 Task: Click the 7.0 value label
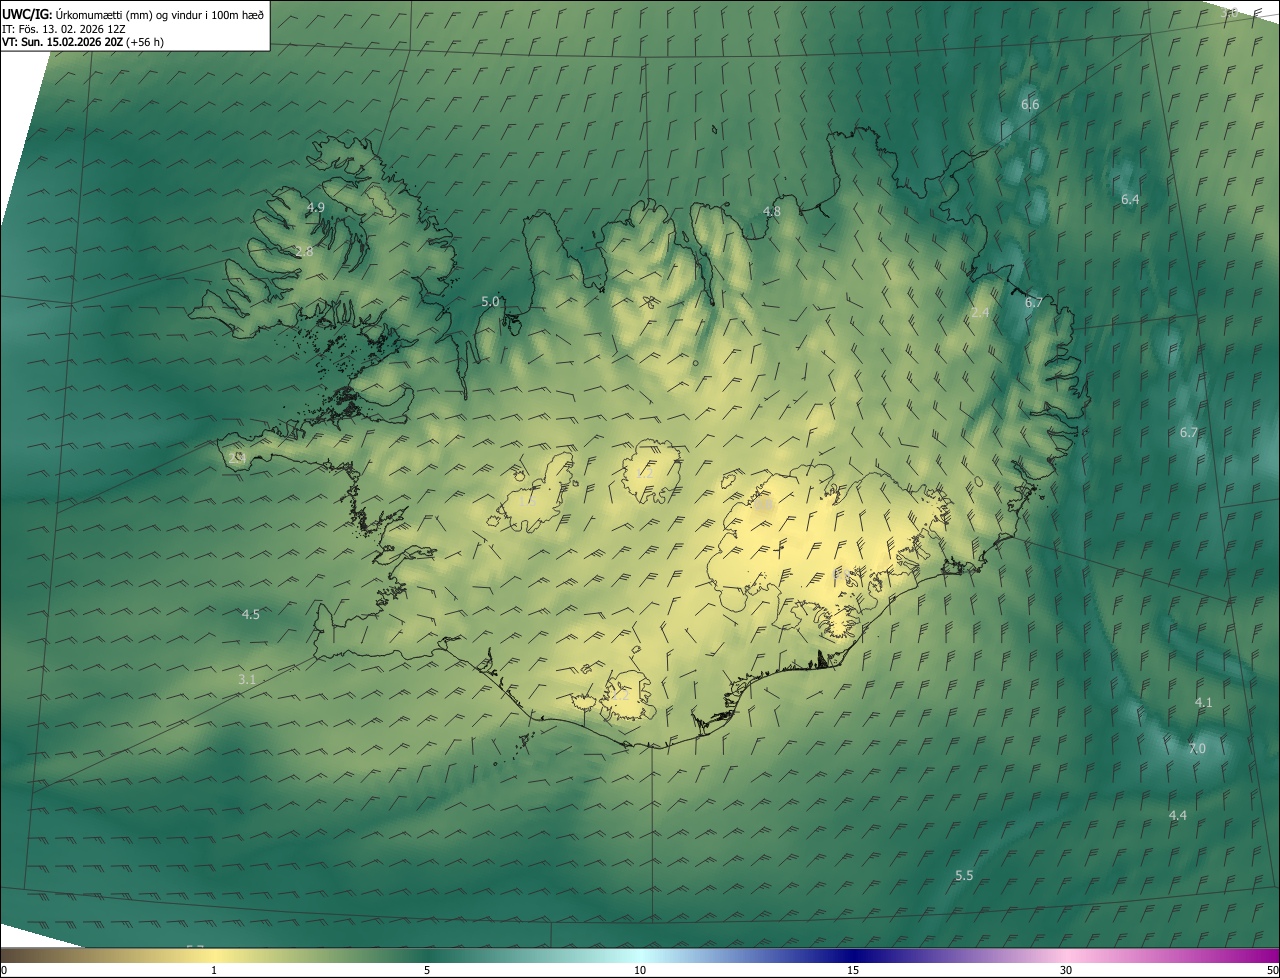point(1197,748)
